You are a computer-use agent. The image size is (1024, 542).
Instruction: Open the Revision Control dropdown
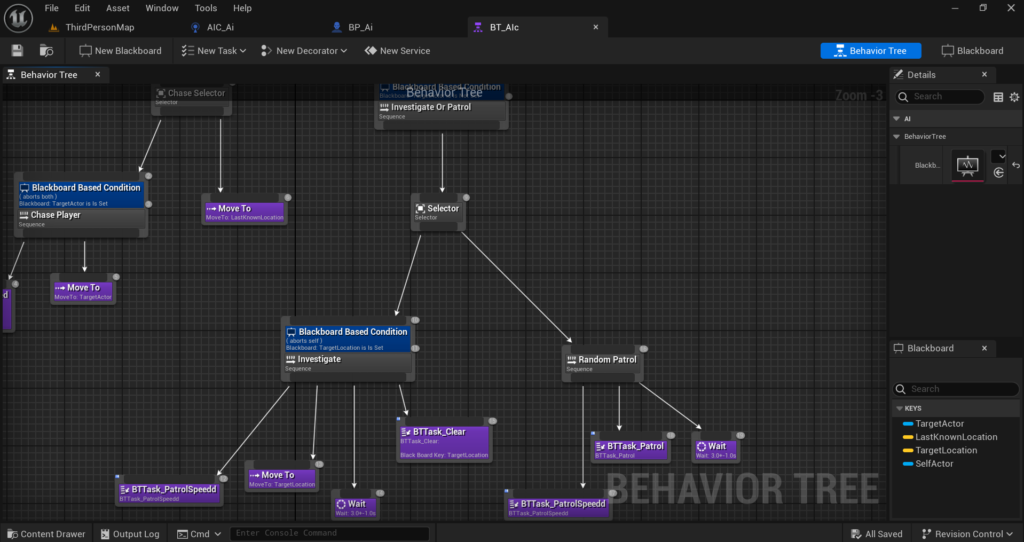click(x=967, y=534)
